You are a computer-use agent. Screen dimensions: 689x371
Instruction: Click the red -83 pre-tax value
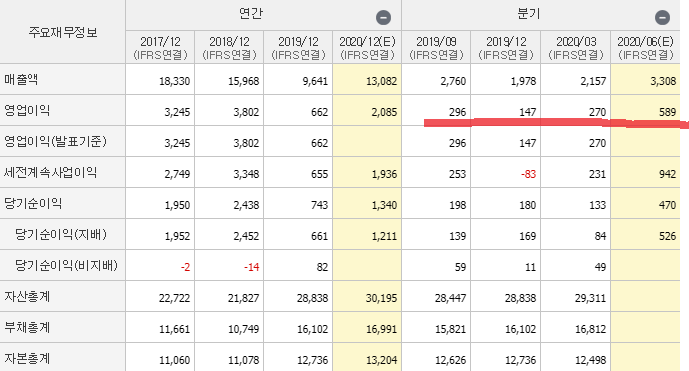point(528,174)
